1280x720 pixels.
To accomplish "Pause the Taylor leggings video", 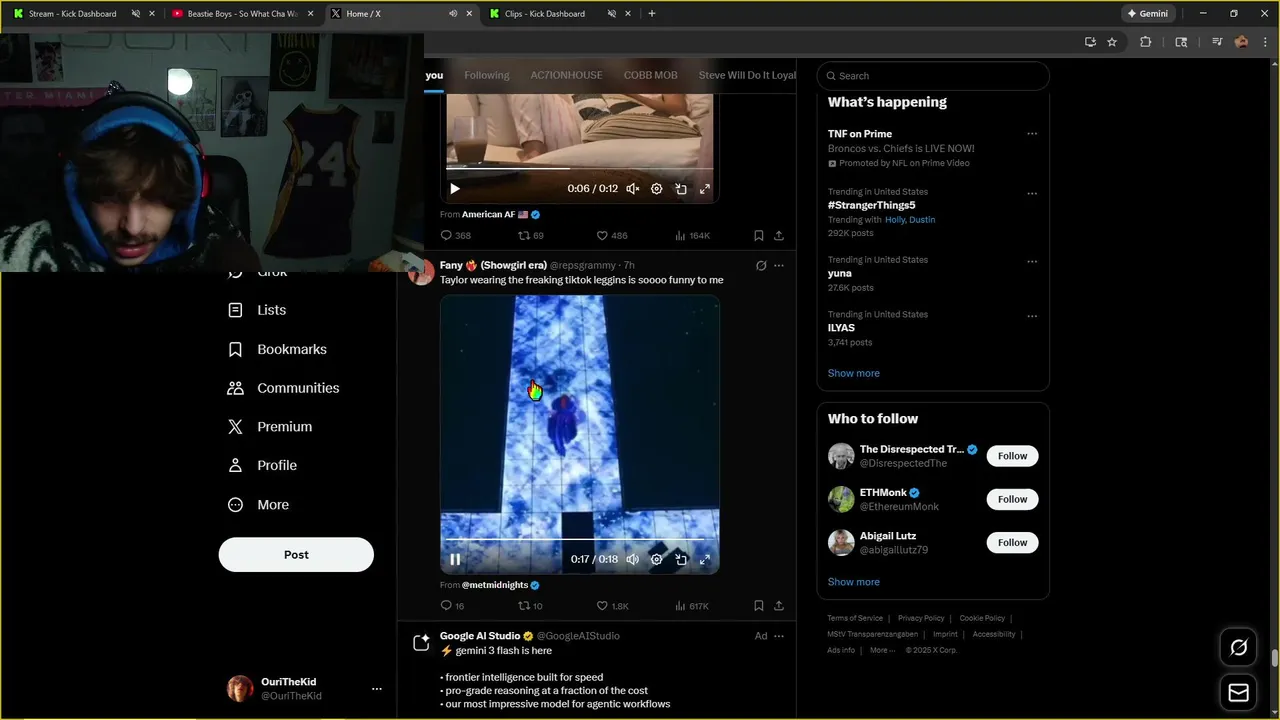I will 455,560.
